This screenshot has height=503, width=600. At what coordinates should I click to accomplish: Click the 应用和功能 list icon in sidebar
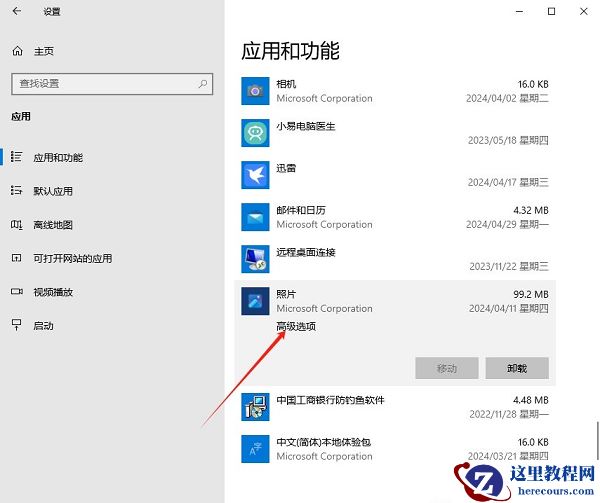pos(16,157)
